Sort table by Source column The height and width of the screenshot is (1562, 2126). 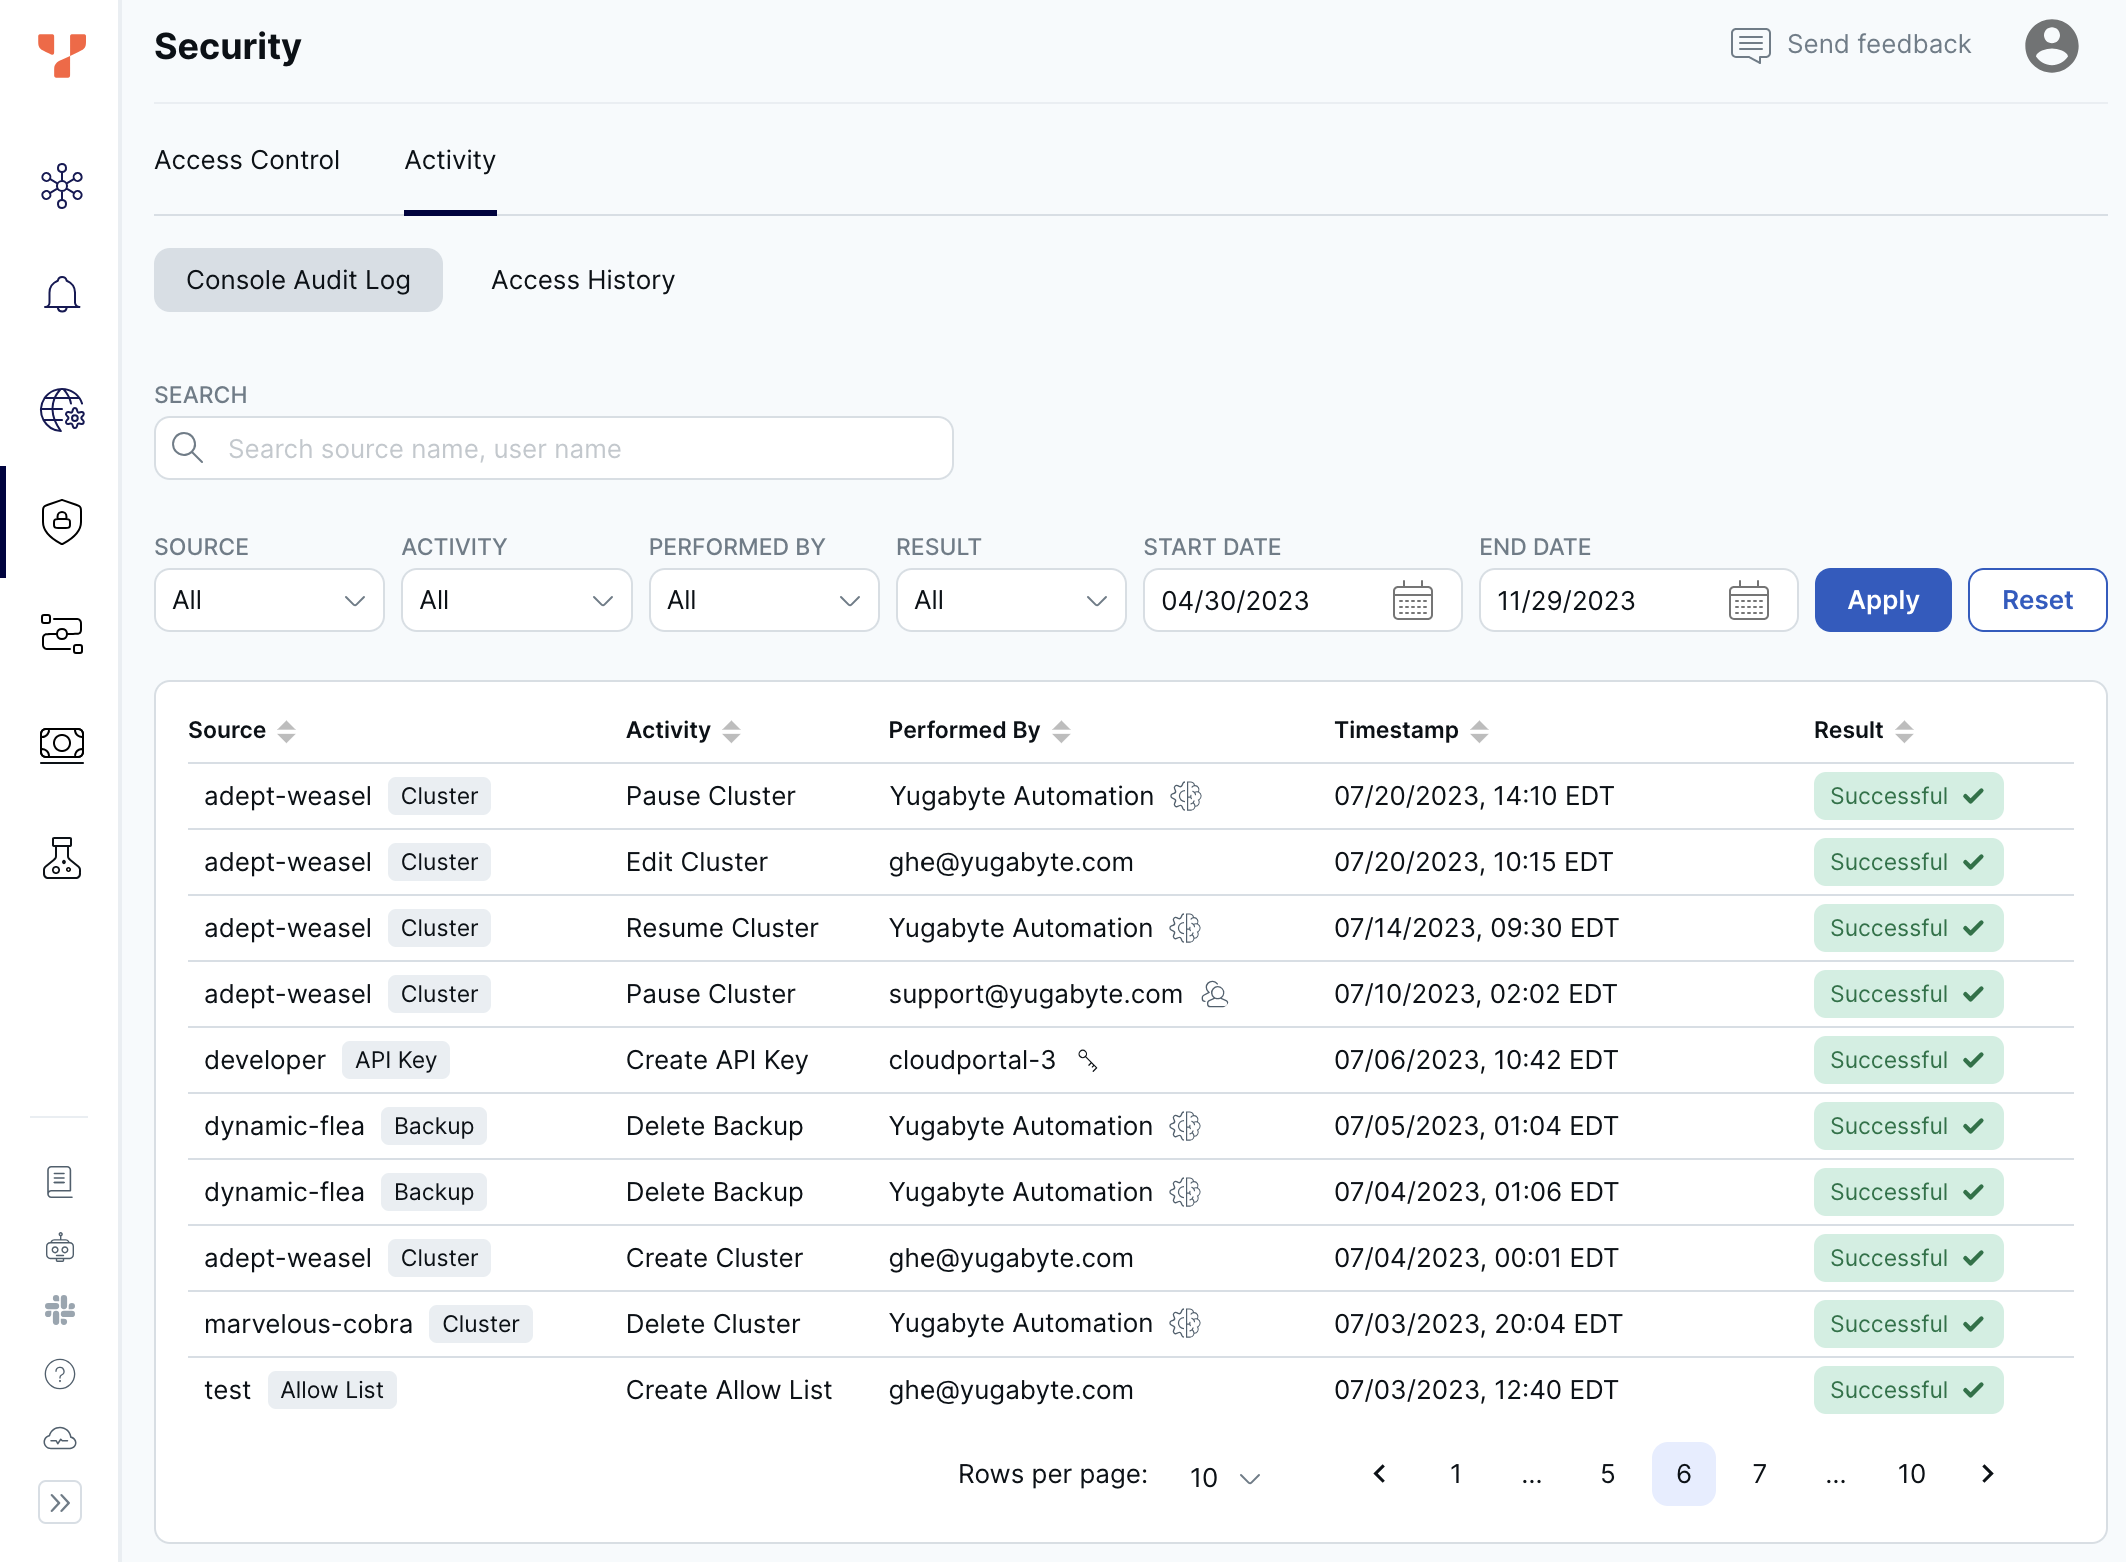coord(286,731)
